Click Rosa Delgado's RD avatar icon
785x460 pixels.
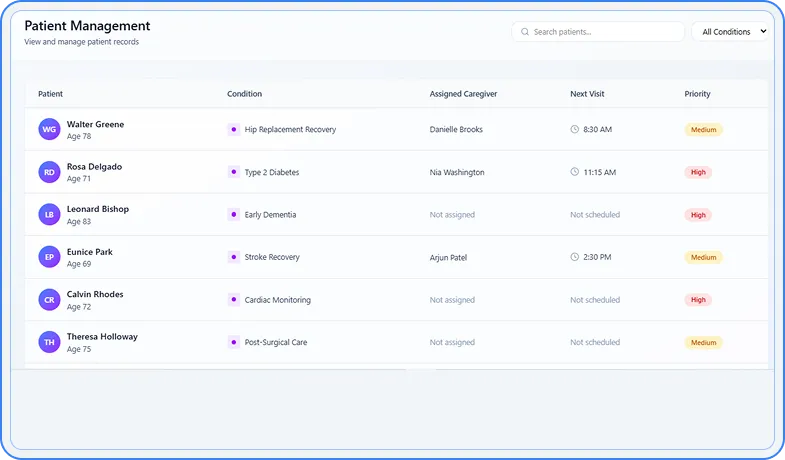(x=49, y=172)
